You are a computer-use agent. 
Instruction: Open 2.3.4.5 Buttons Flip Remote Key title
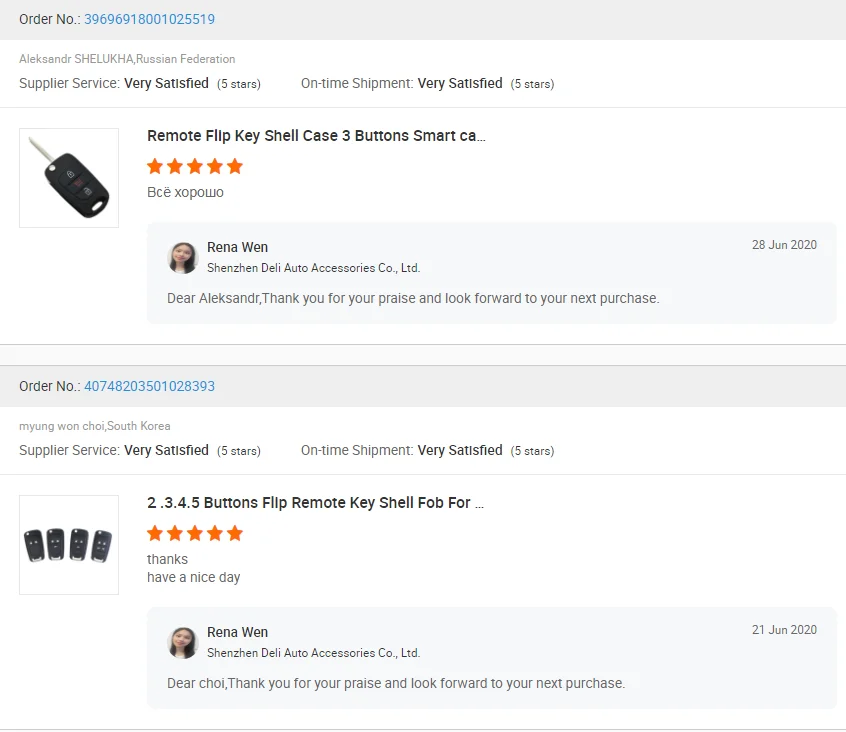click(315, 503)
